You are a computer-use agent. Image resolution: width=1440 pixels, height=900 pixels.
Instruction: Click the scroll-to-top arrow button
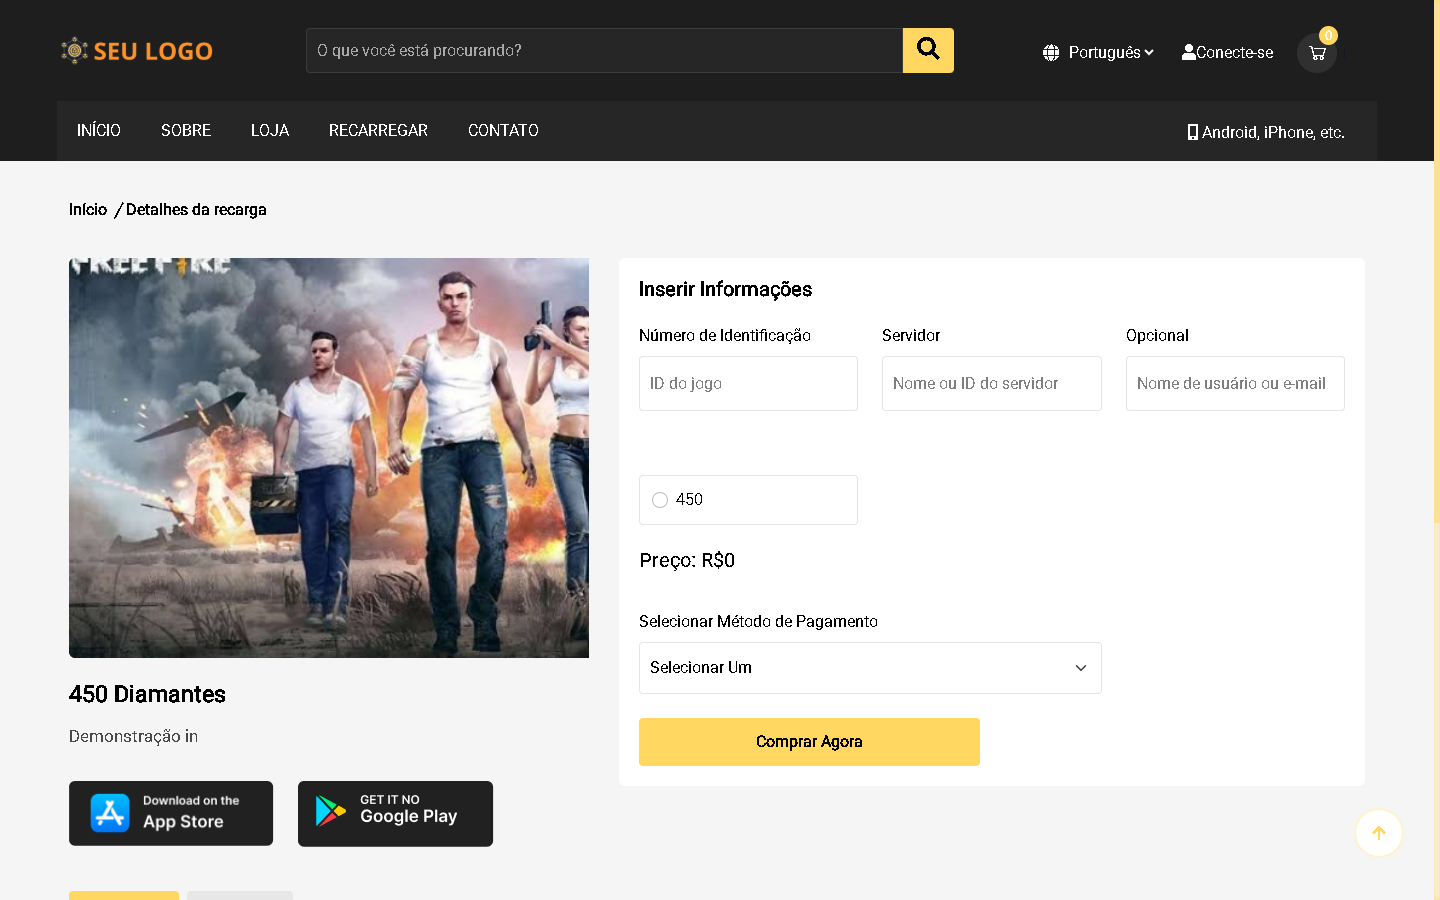[x=1378, y=833]
